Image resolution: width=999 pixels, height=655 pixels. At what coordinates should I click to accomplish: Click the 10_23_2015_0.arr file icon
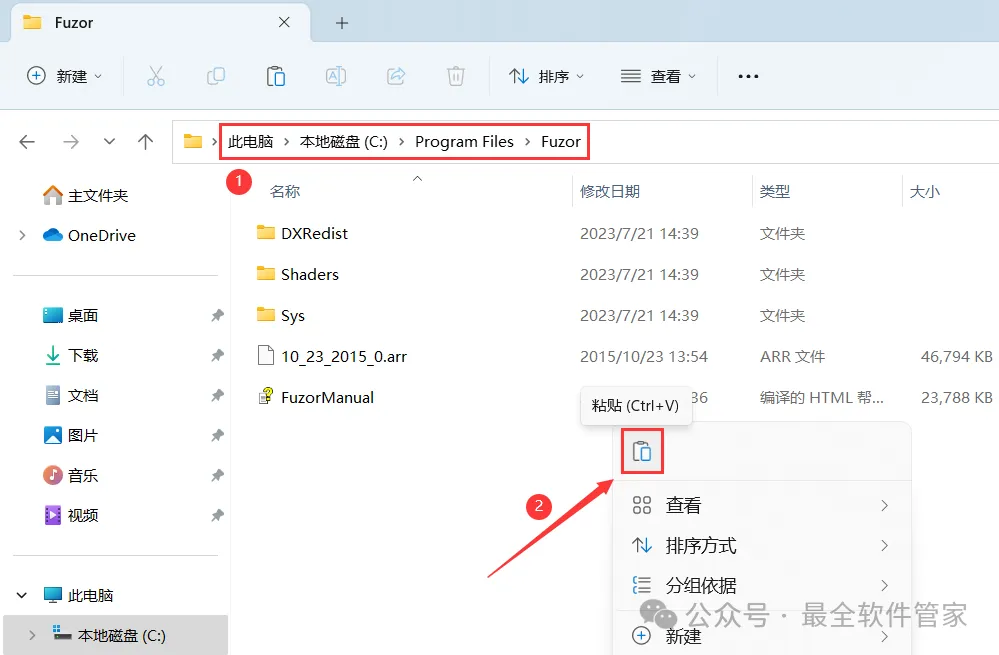(x=266, y=355)
